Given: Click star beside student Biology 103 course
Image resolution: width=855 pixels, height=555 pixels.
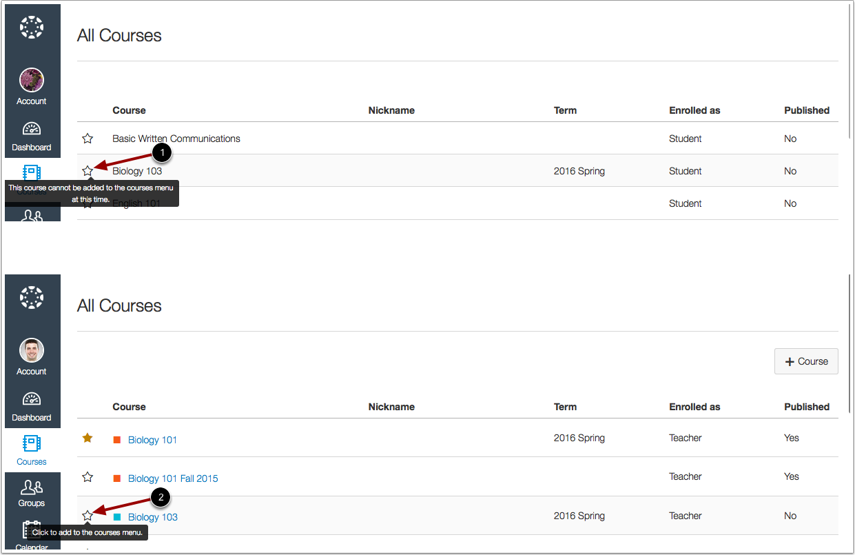Looking at the screenshot, I should (87, 171).
